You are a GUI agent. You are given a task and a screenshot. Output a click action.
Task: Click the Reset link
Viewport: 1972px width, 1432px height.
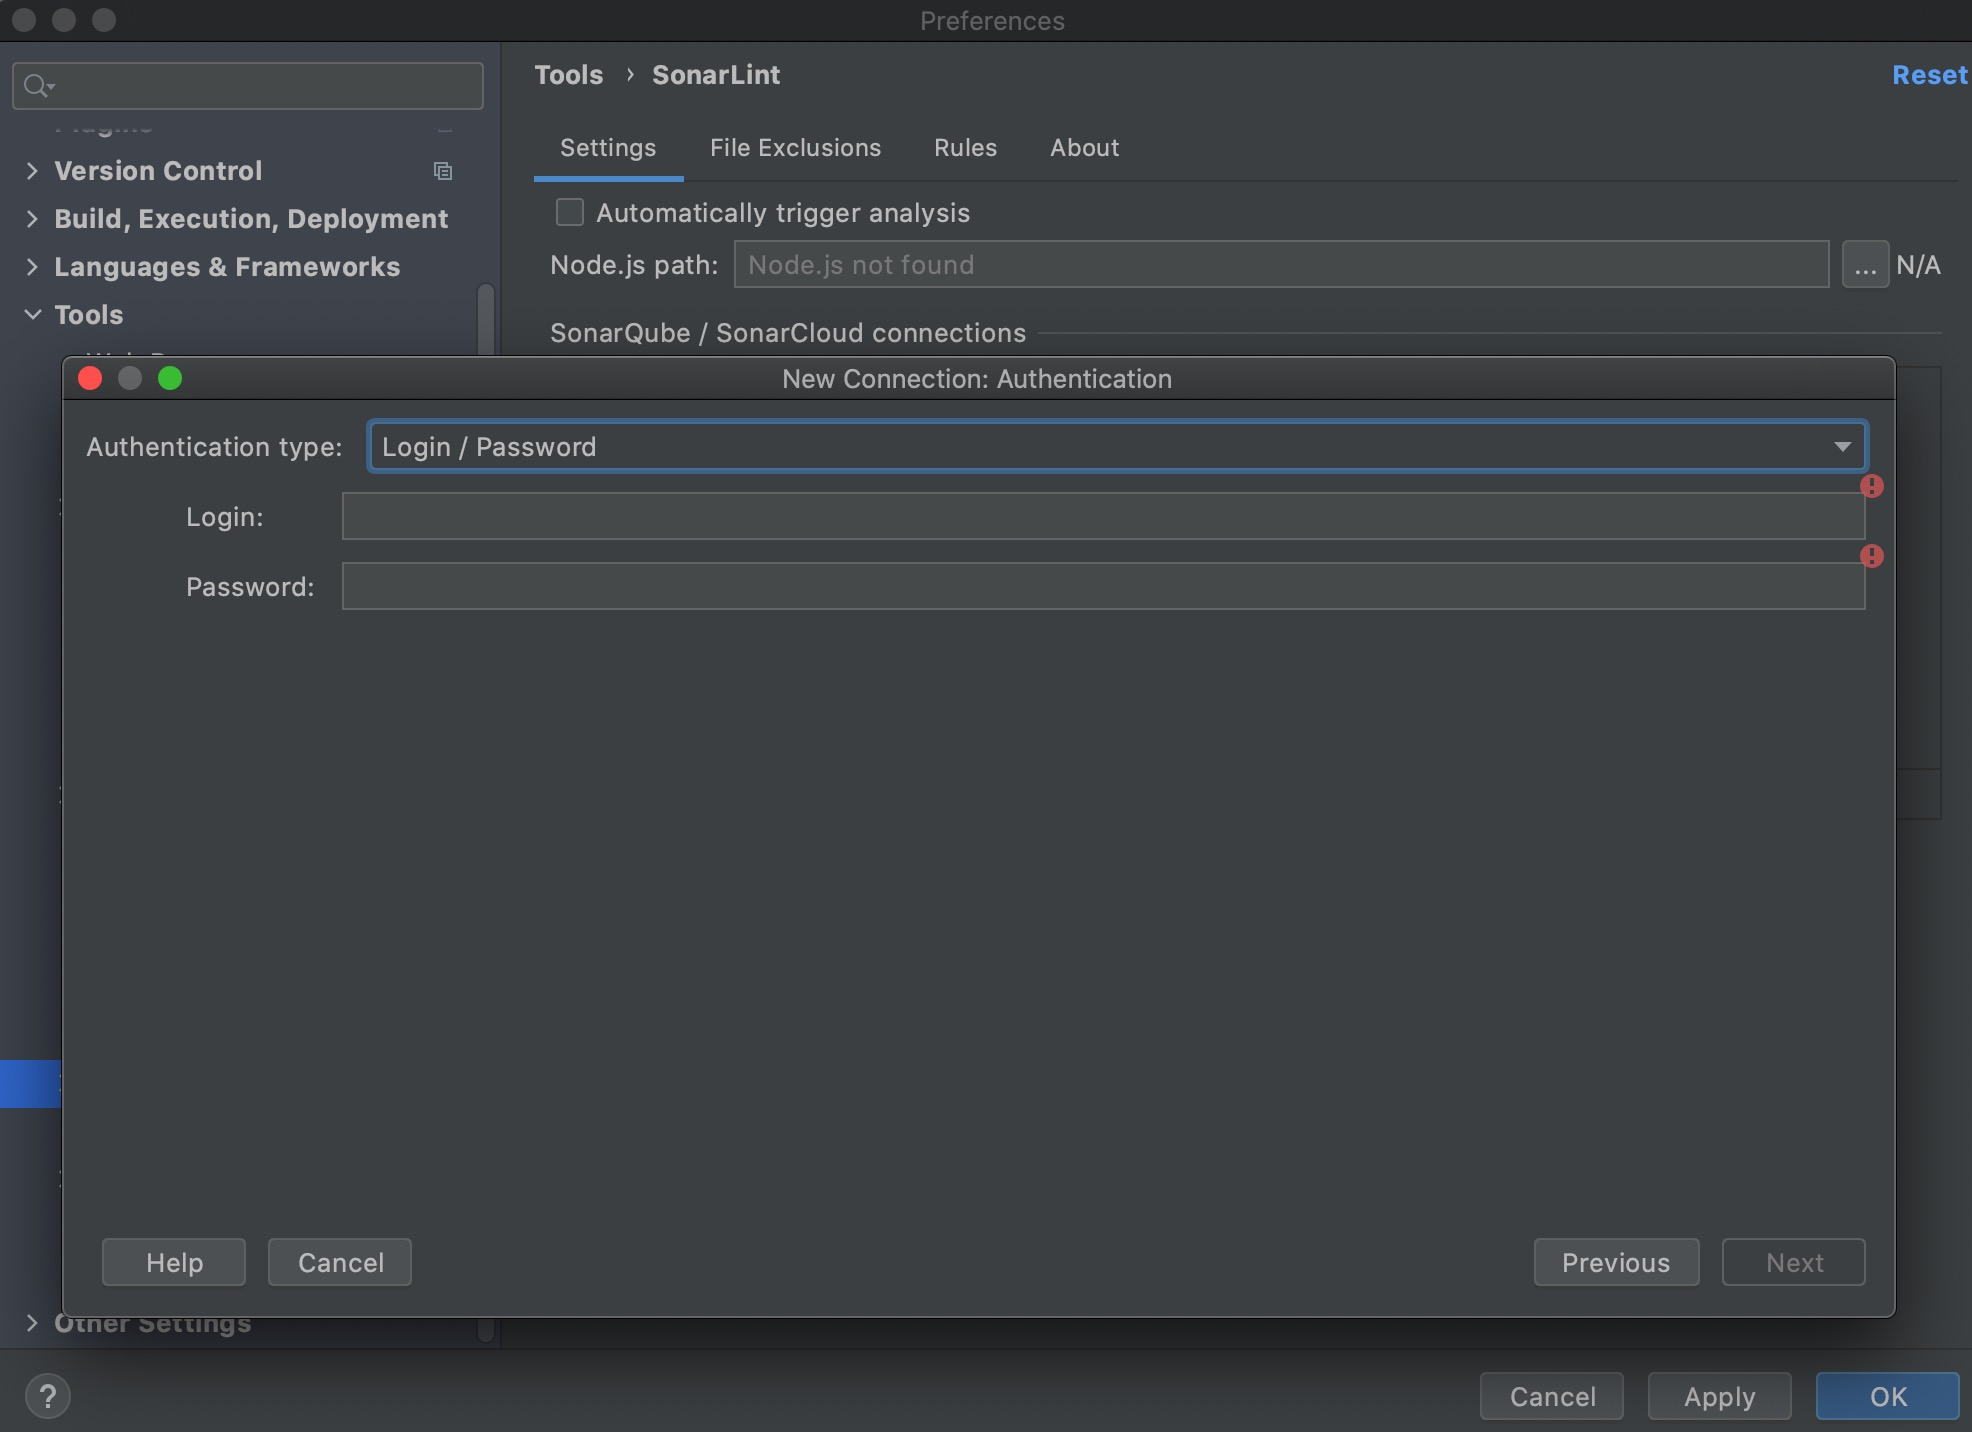[1929, 75]
